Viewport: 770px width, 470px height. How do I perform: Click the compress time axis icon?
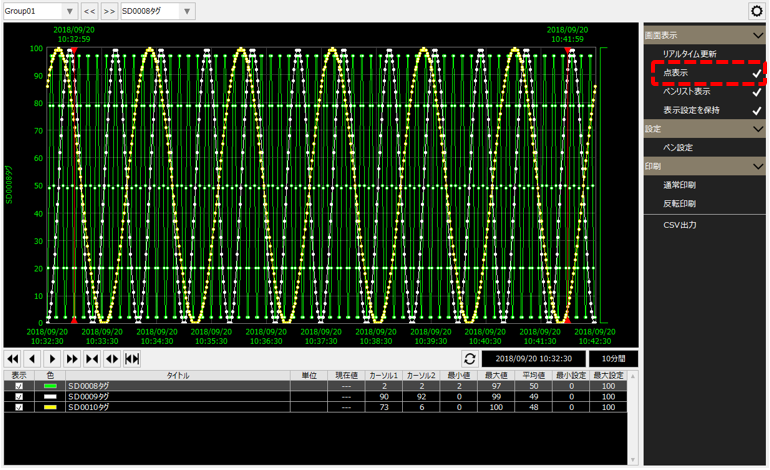tap(92, 358)
